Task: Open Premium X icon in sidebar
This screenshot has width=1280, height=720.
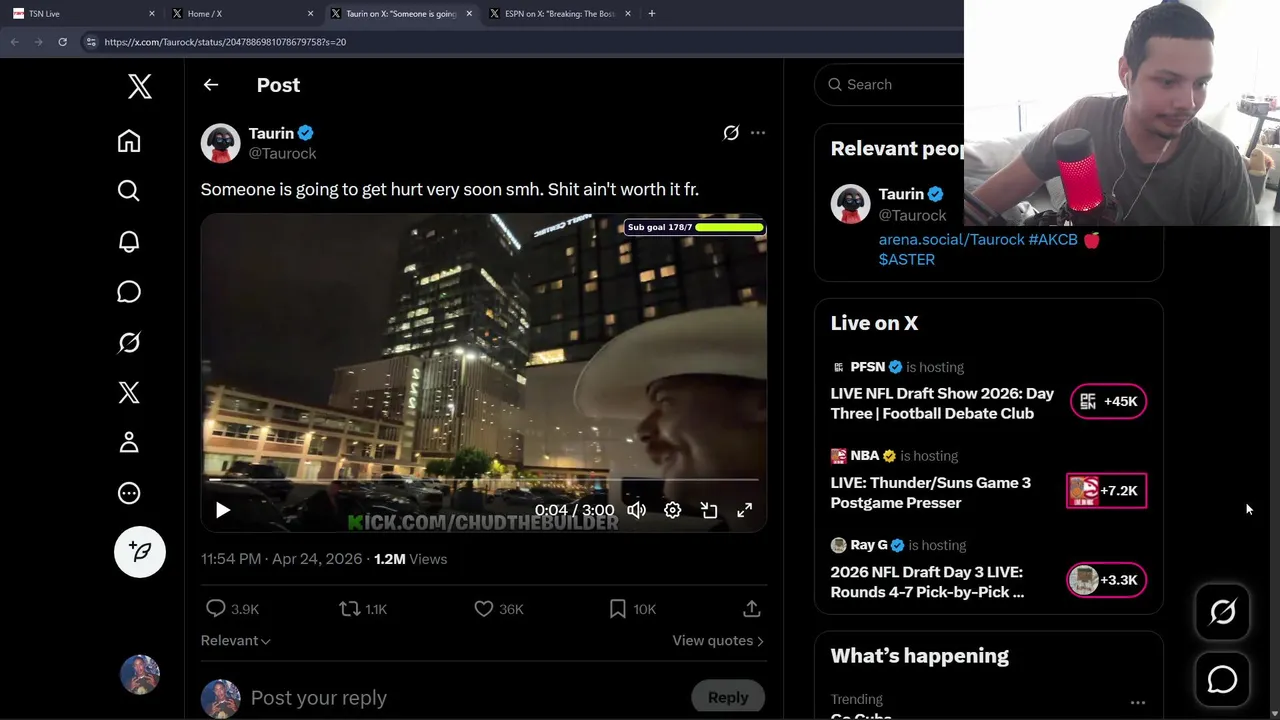Action: (129, 392)
